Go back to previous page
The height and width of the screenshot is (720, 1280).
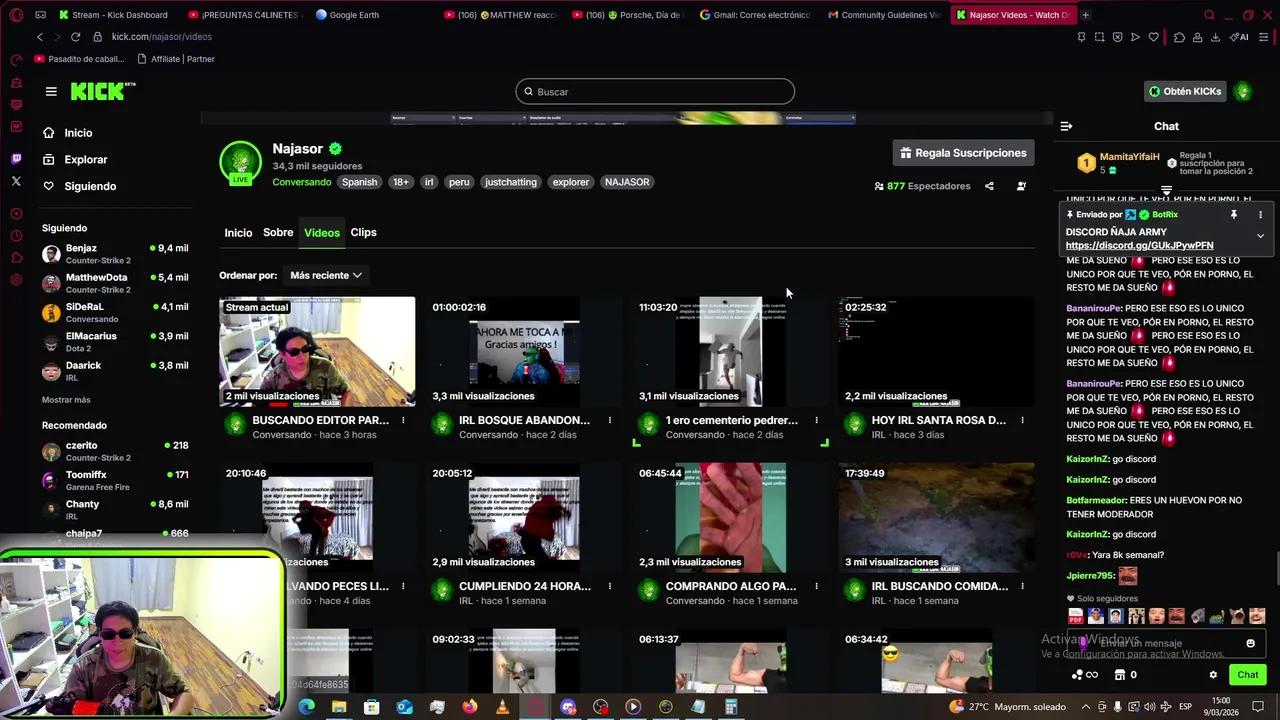(x=39, y=37)
